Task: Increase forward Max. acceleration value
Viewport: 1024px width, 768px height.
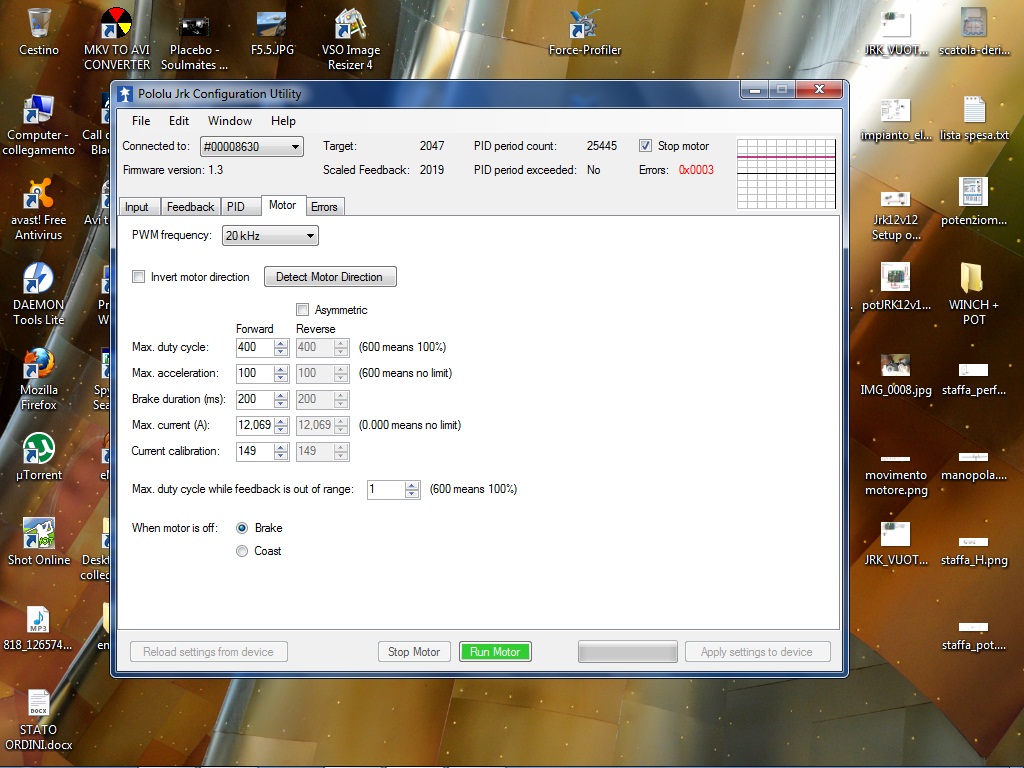Action: (x=281, y=370)
